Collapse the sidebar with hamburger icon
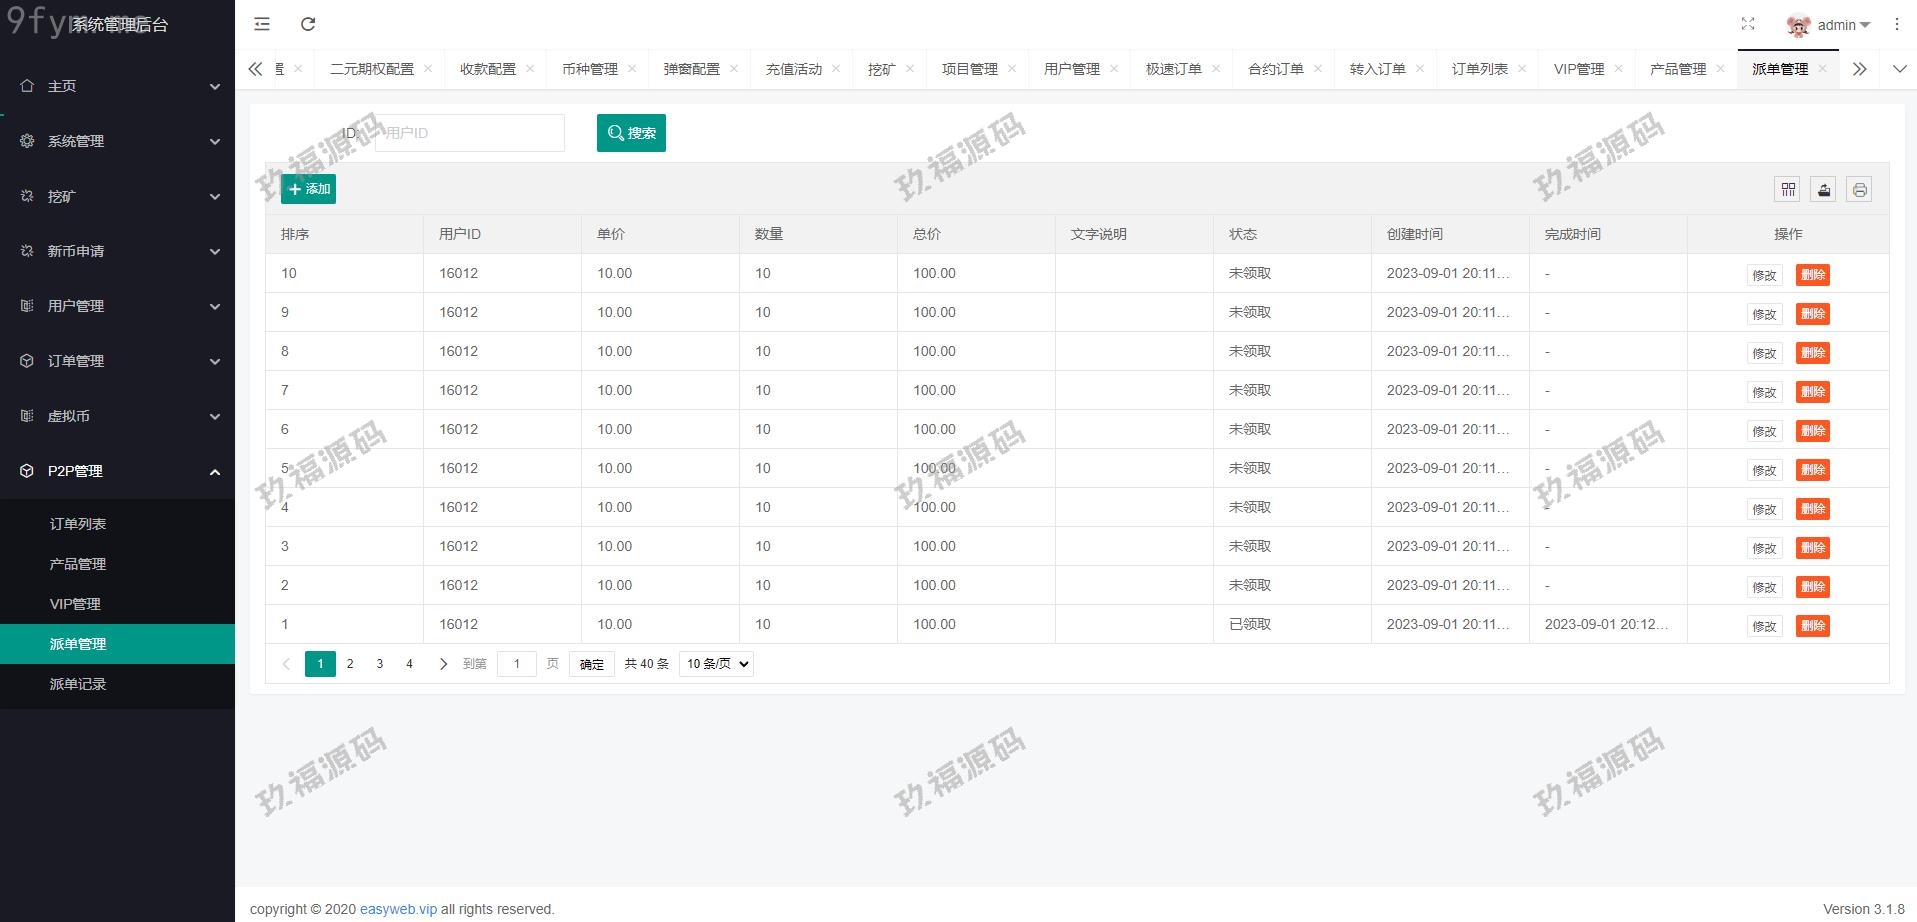This screenshot has width=1917, height=922. pos(262,24)
